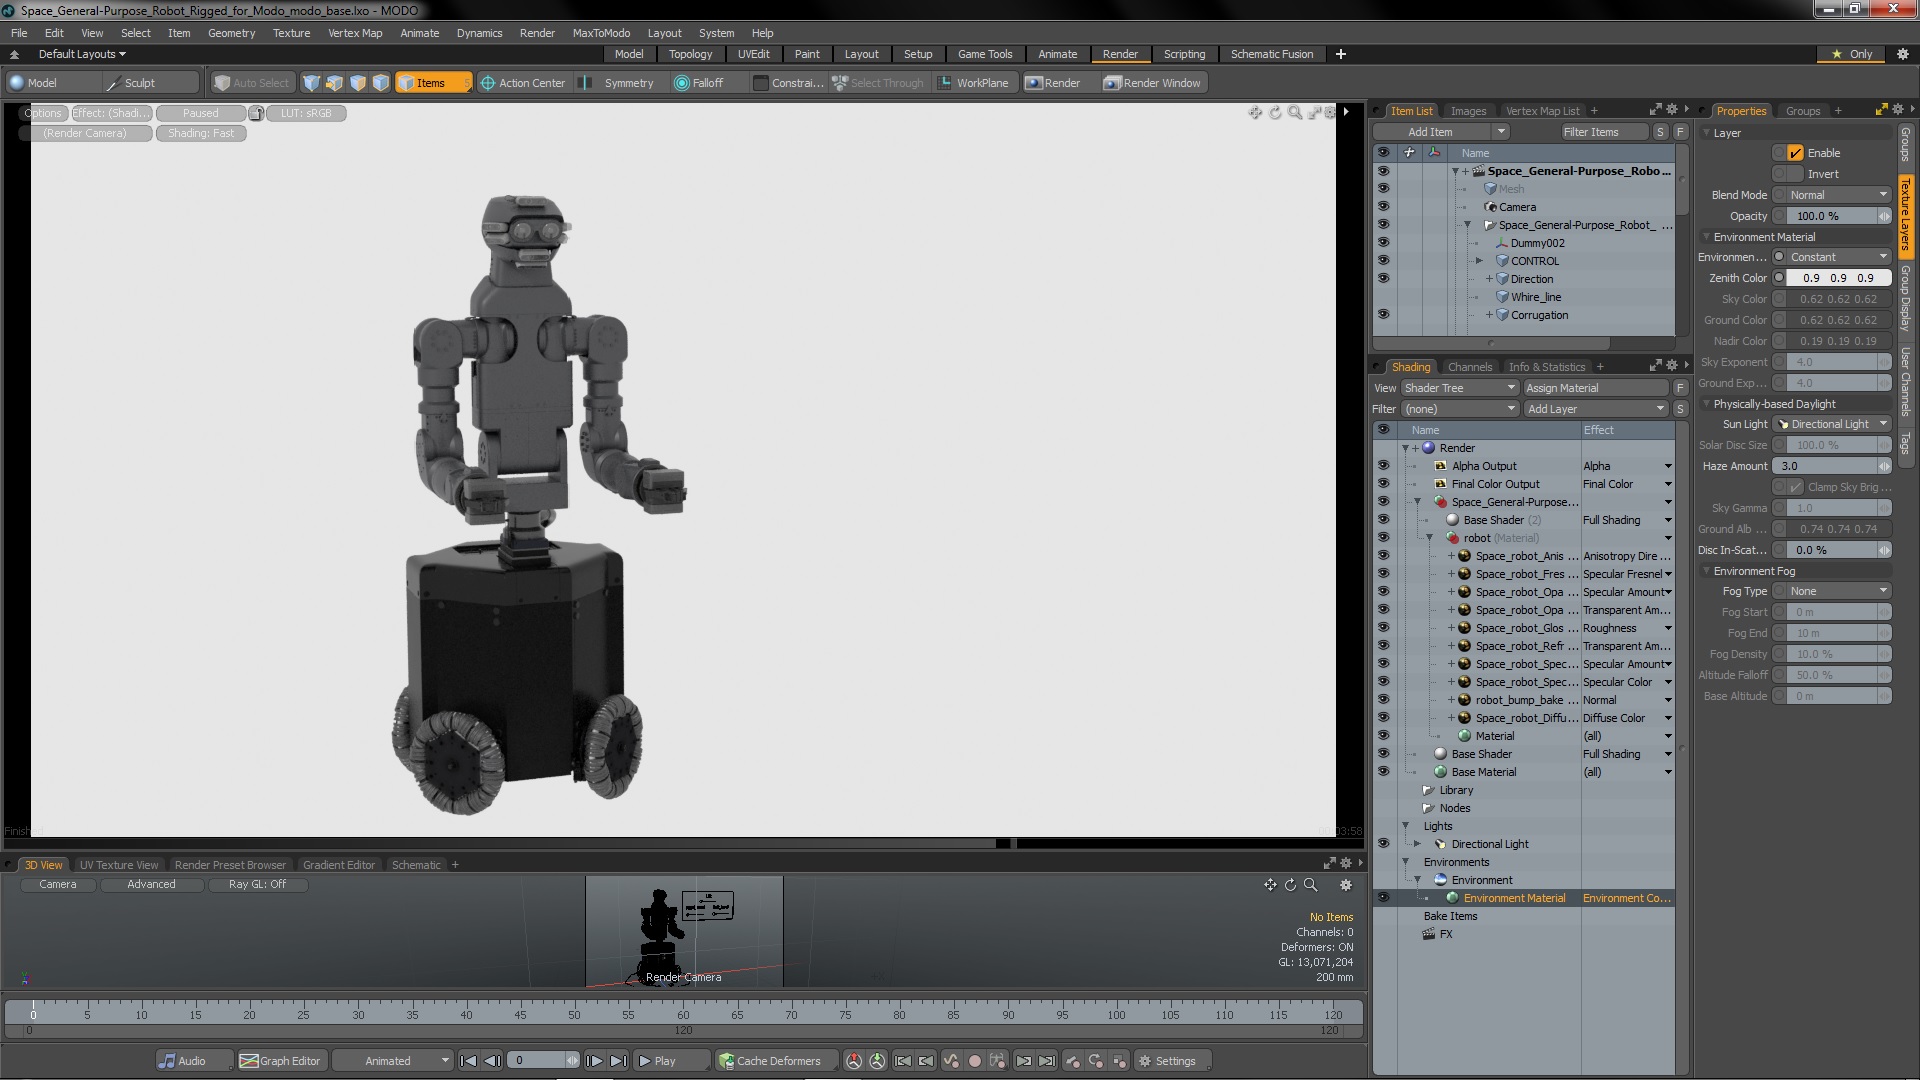Open the Add Layer dropdown
Image resolution: width=1920 pixels, height=1080 pixels.
tap(1595, 409)
